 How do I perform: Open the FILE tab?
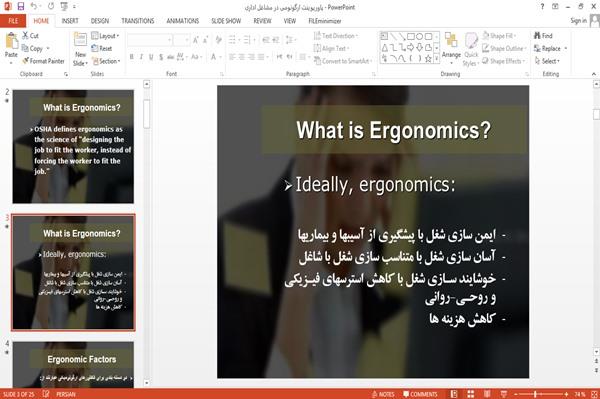(x=13, y=21)
